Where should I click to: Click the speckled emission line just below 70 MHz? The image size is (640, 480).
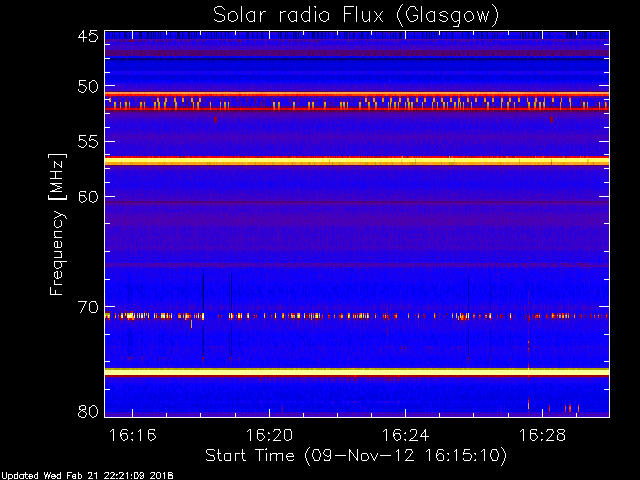(357, 316)
